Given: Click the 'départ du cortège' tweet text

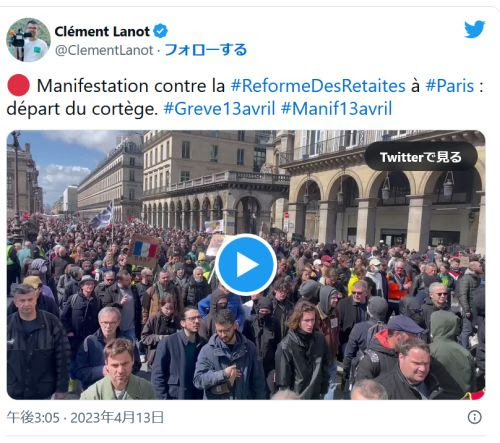Looking at the screenshot, I should click(x=82, y=109).
